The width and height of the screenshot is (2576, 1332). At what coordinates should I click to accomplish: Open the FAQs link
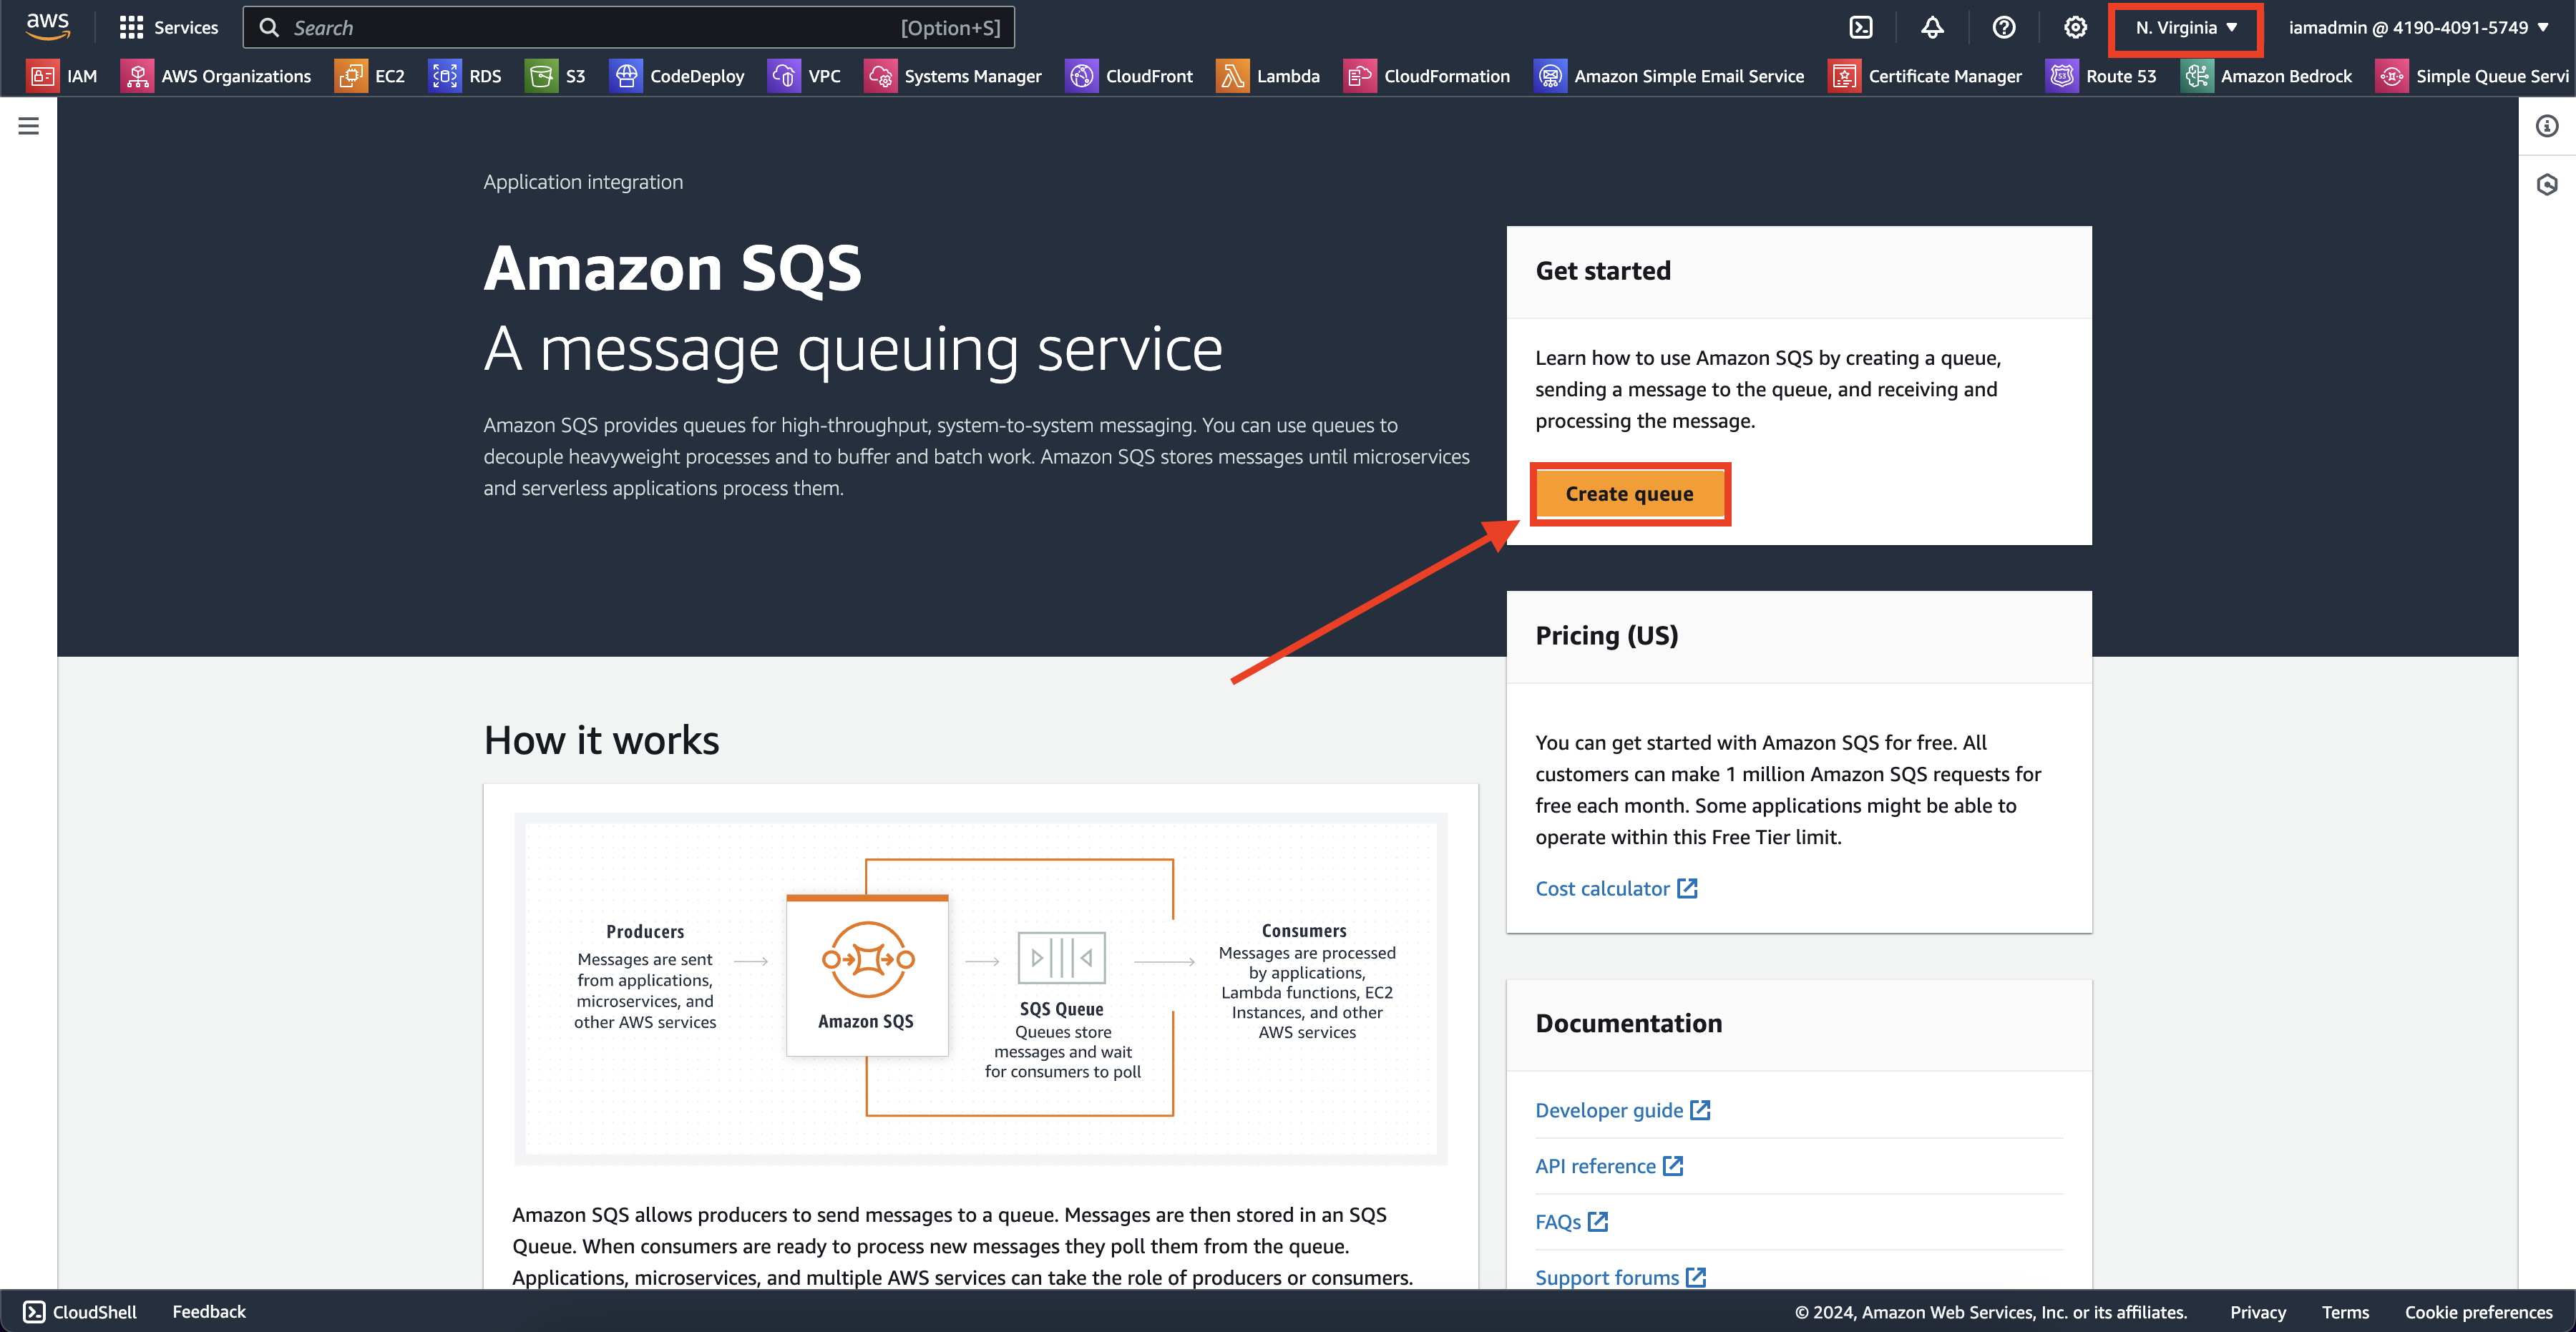coord(1571,1222)
